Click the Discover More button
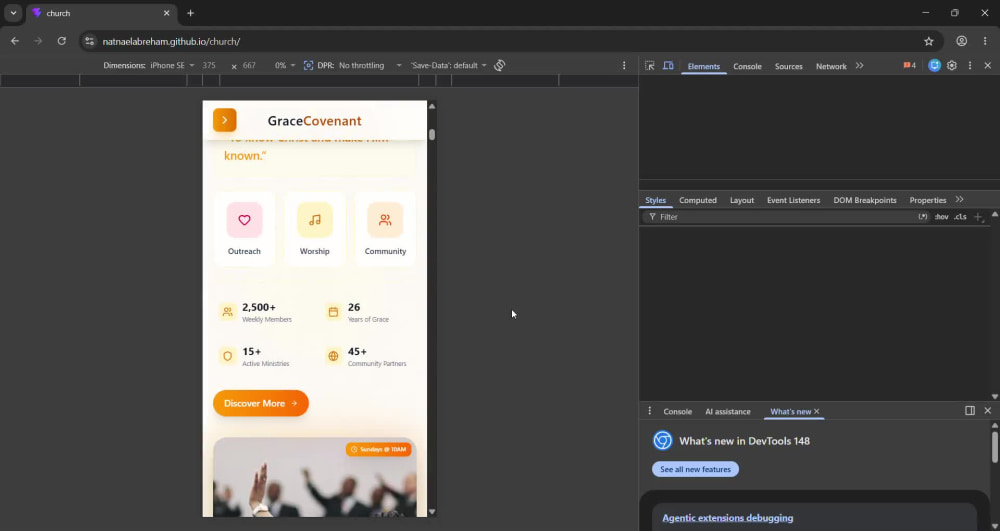Screen dimensions: 1000x531 [261, 403]
